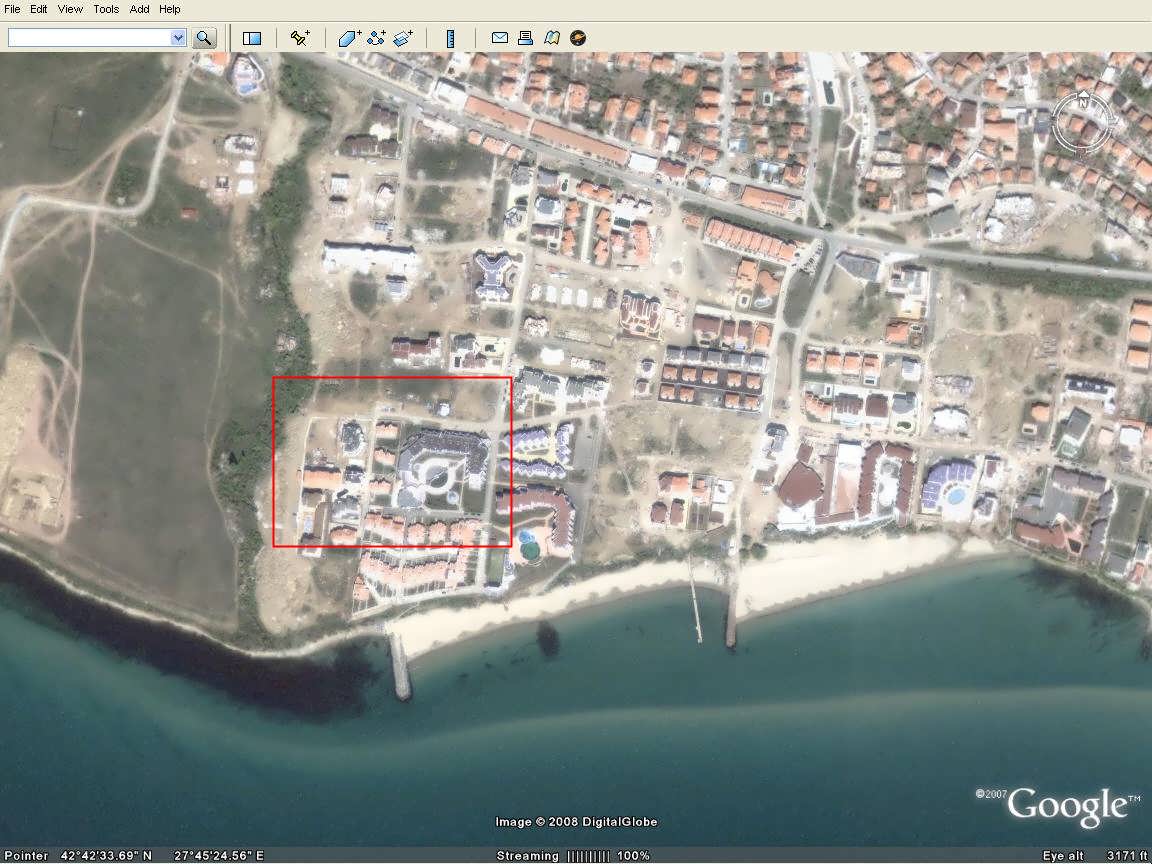Click the Pointer longitude 27°45'24.56" E

point(219,856)
